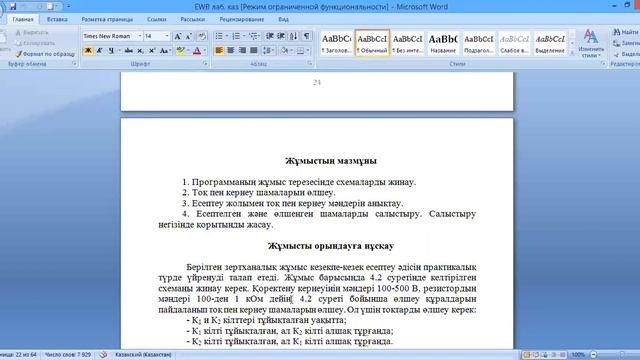The image size is (640, 360).
Task: Apply the Подзаголовок style
Action: click(479, 43)
